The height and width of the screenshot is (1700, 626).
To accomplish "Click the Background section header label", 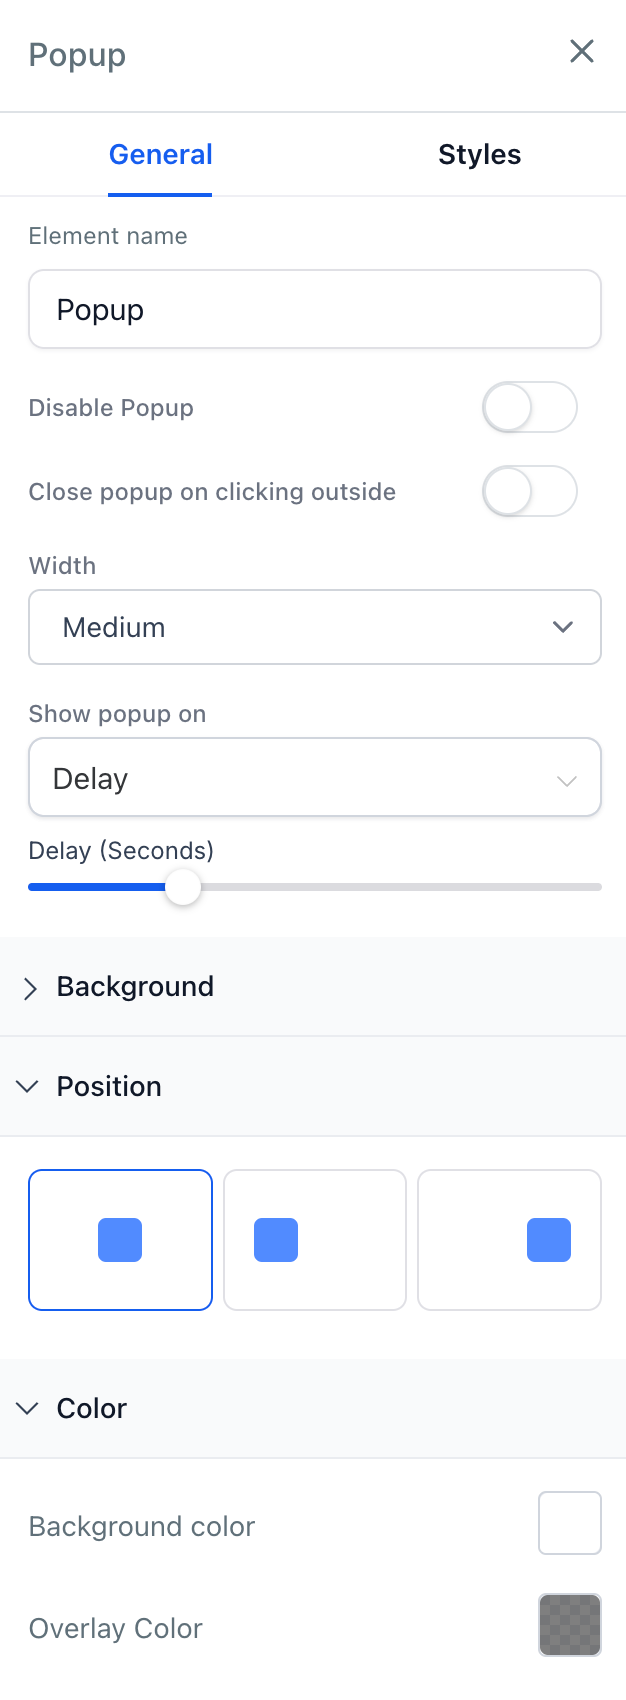I will 135,987.
